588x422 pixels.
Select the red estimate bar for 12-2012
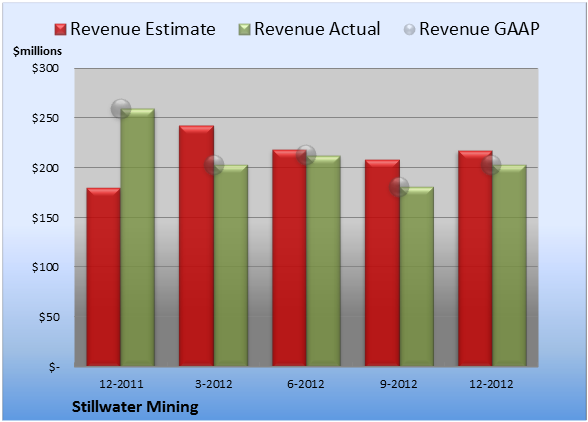click(475, 258)
